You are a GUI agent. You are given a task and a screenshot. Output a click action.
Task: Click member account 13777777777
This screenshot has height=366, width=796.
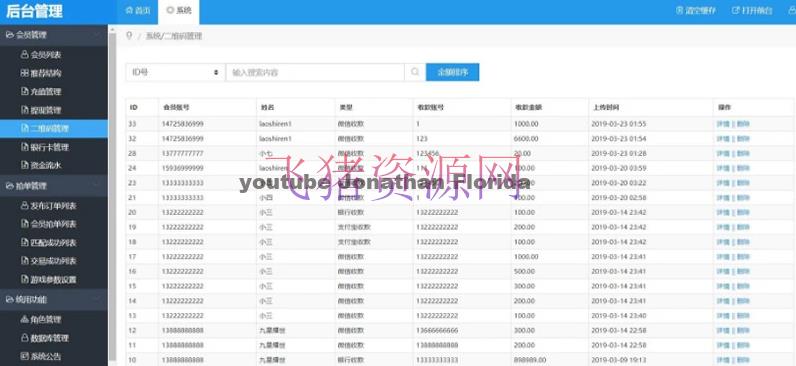[183, 153]
